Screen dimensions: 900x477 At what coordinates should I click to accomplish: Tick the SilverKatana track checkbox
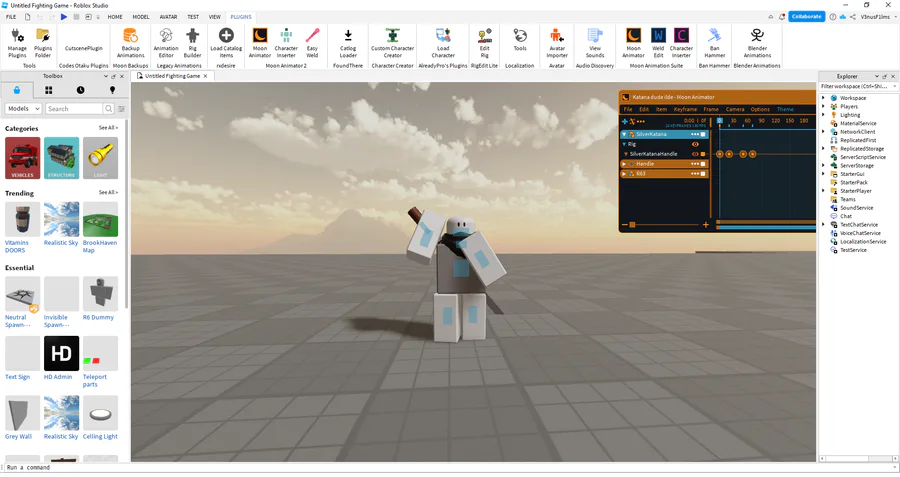[x=703, y=134]
